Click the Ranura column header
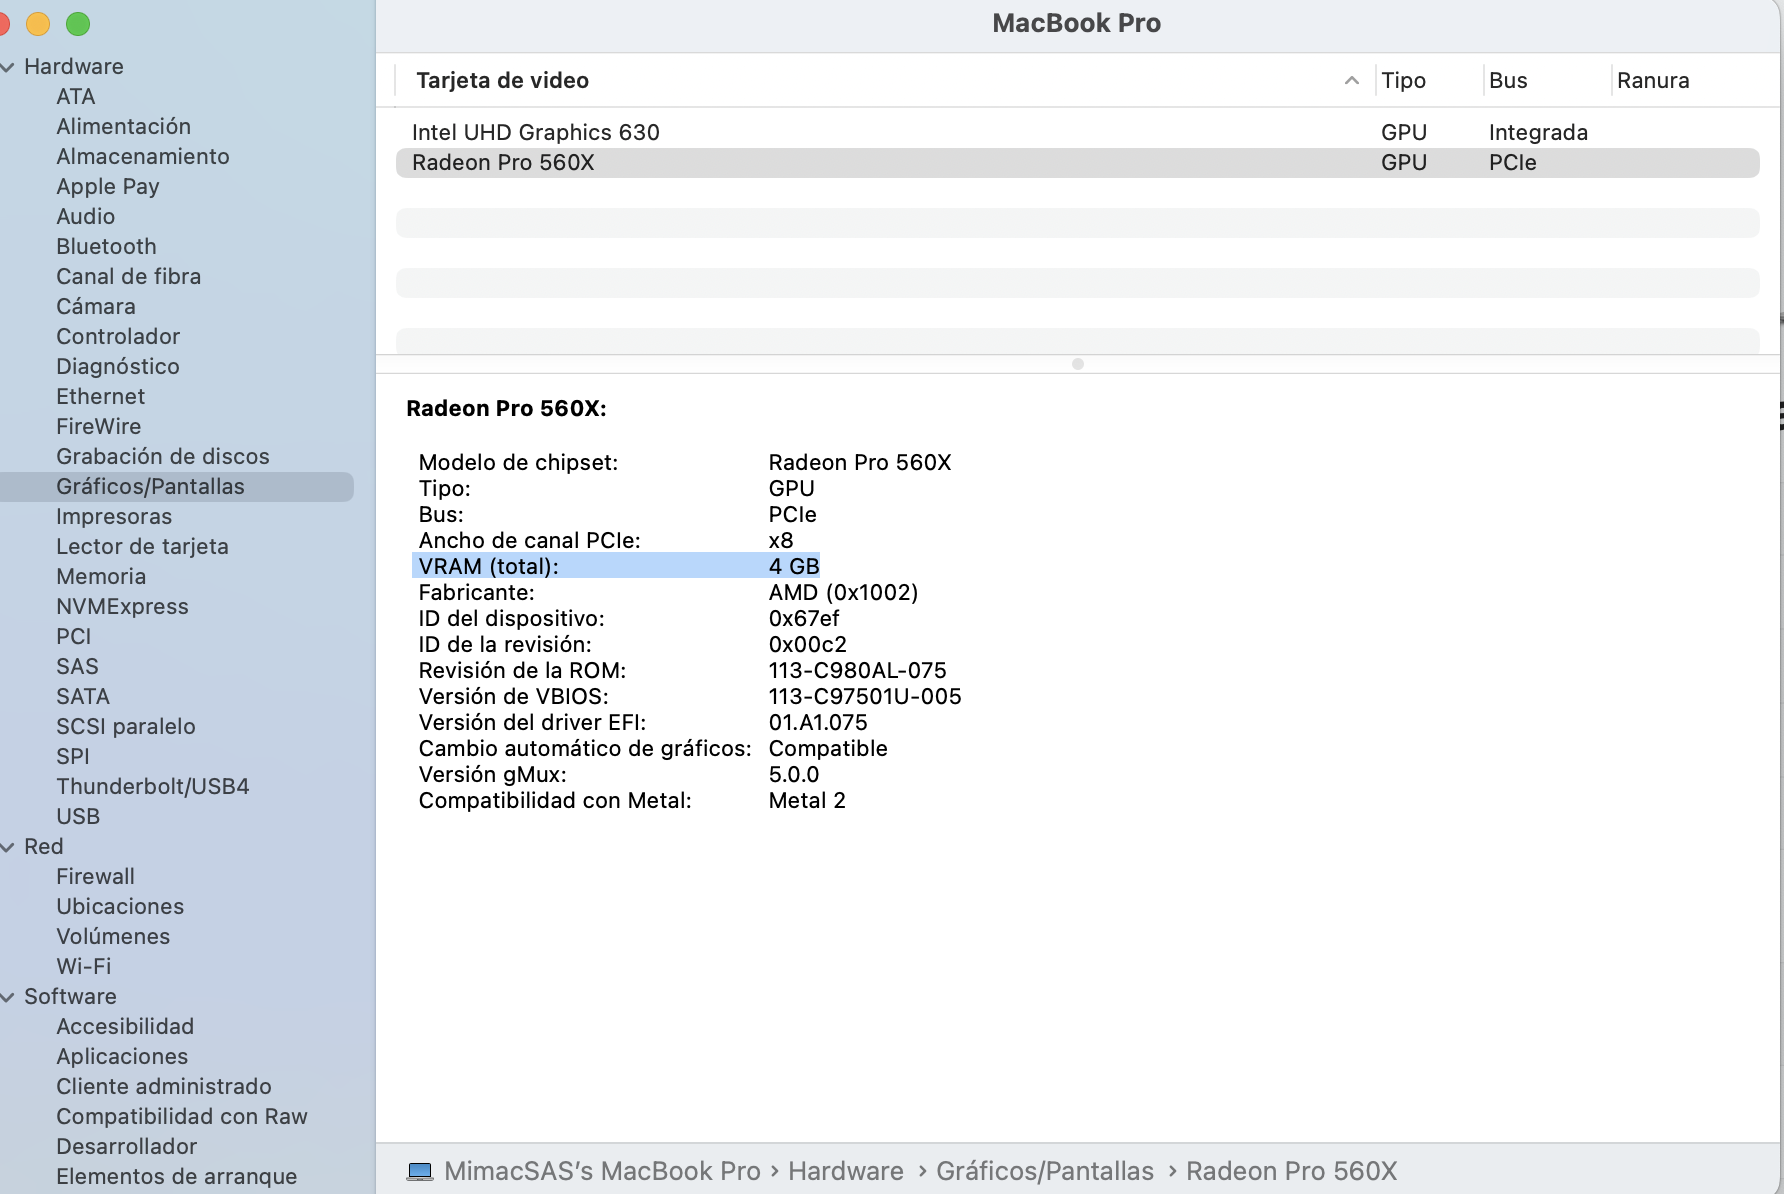The width and height of the screenshot is (1784, 1194). pyautogui.click(x=1653, y=81)
